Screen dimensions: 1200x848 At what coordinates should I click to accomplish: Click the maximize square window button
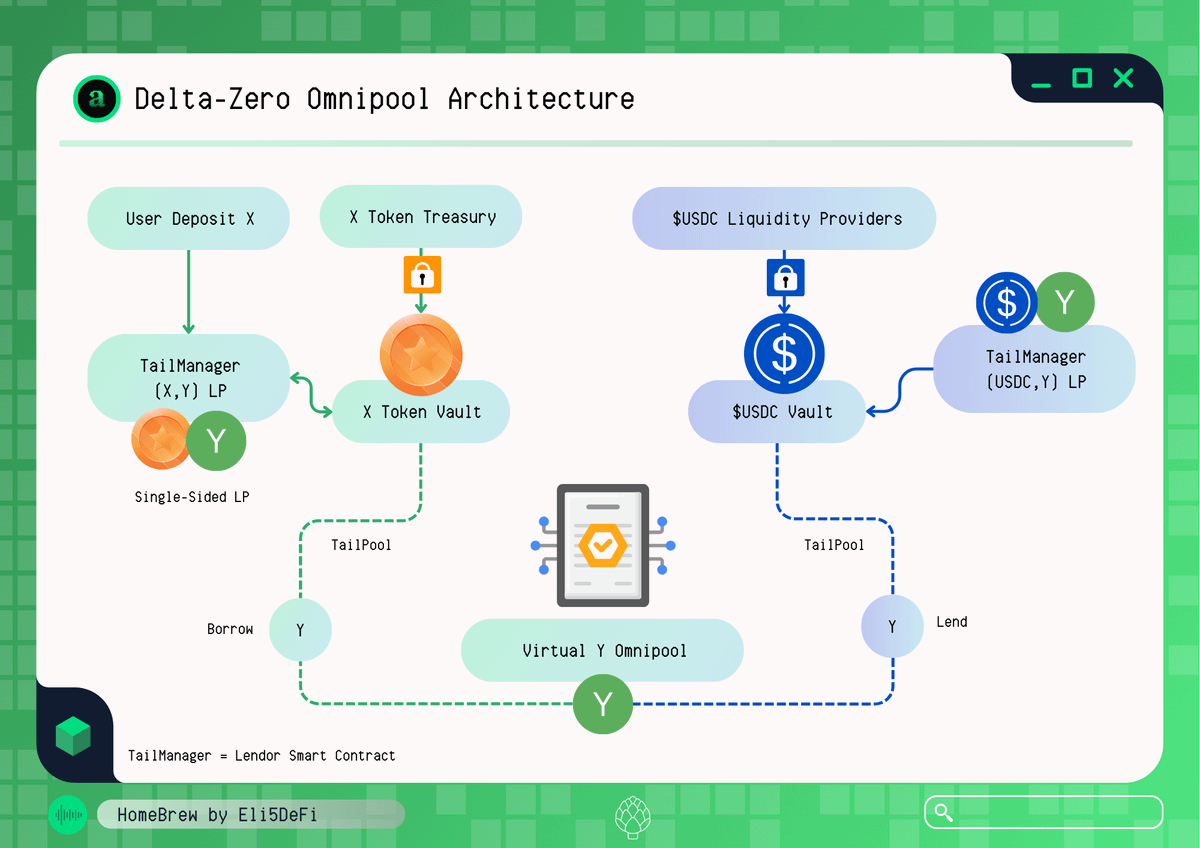(1082, 78)
